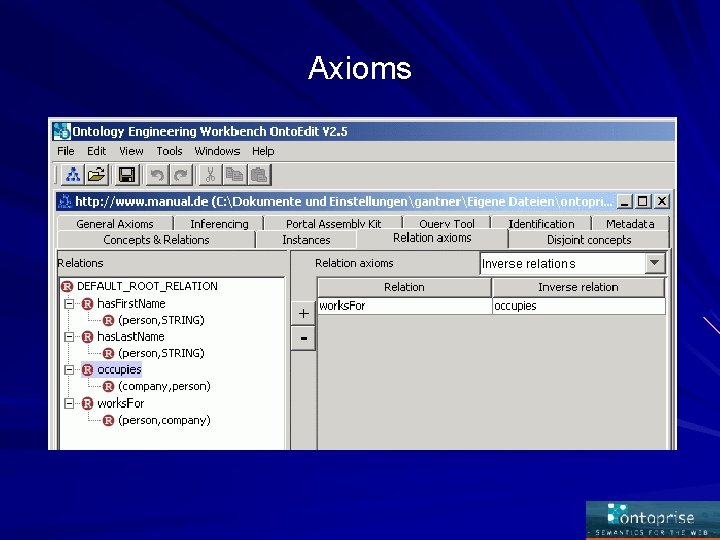This screenshot has width=720, height=540.
Task: Click the R icon beside occupies
Action: coord(87,370)
